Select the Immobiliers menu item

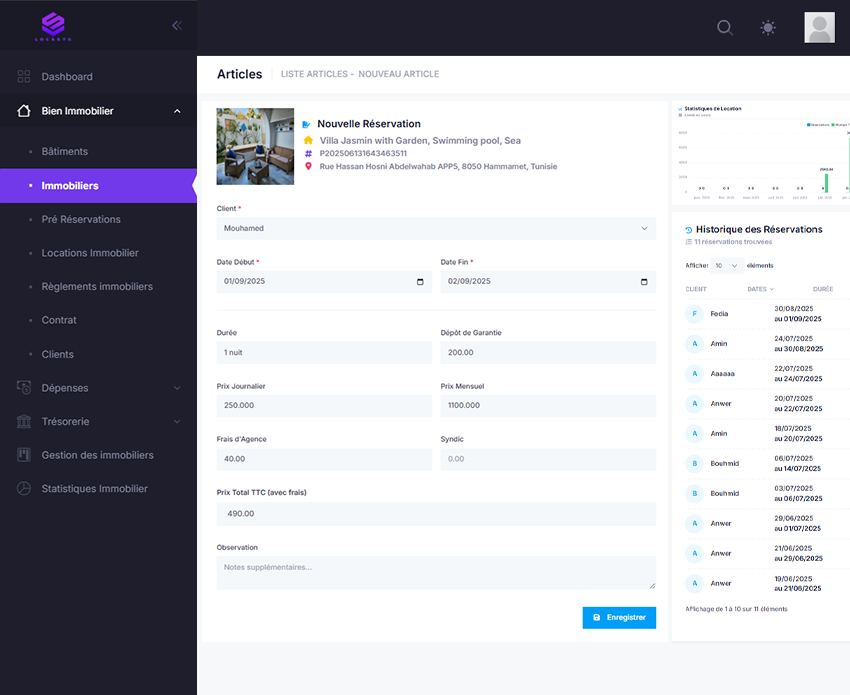pyautogui.click(x=98, y=186)
